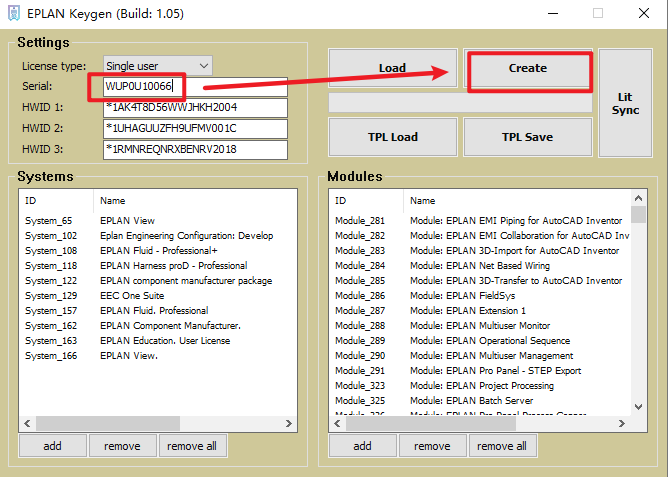Click the Name column header in Modules
Screen dimensions: 668x477
tap(423, 201)
